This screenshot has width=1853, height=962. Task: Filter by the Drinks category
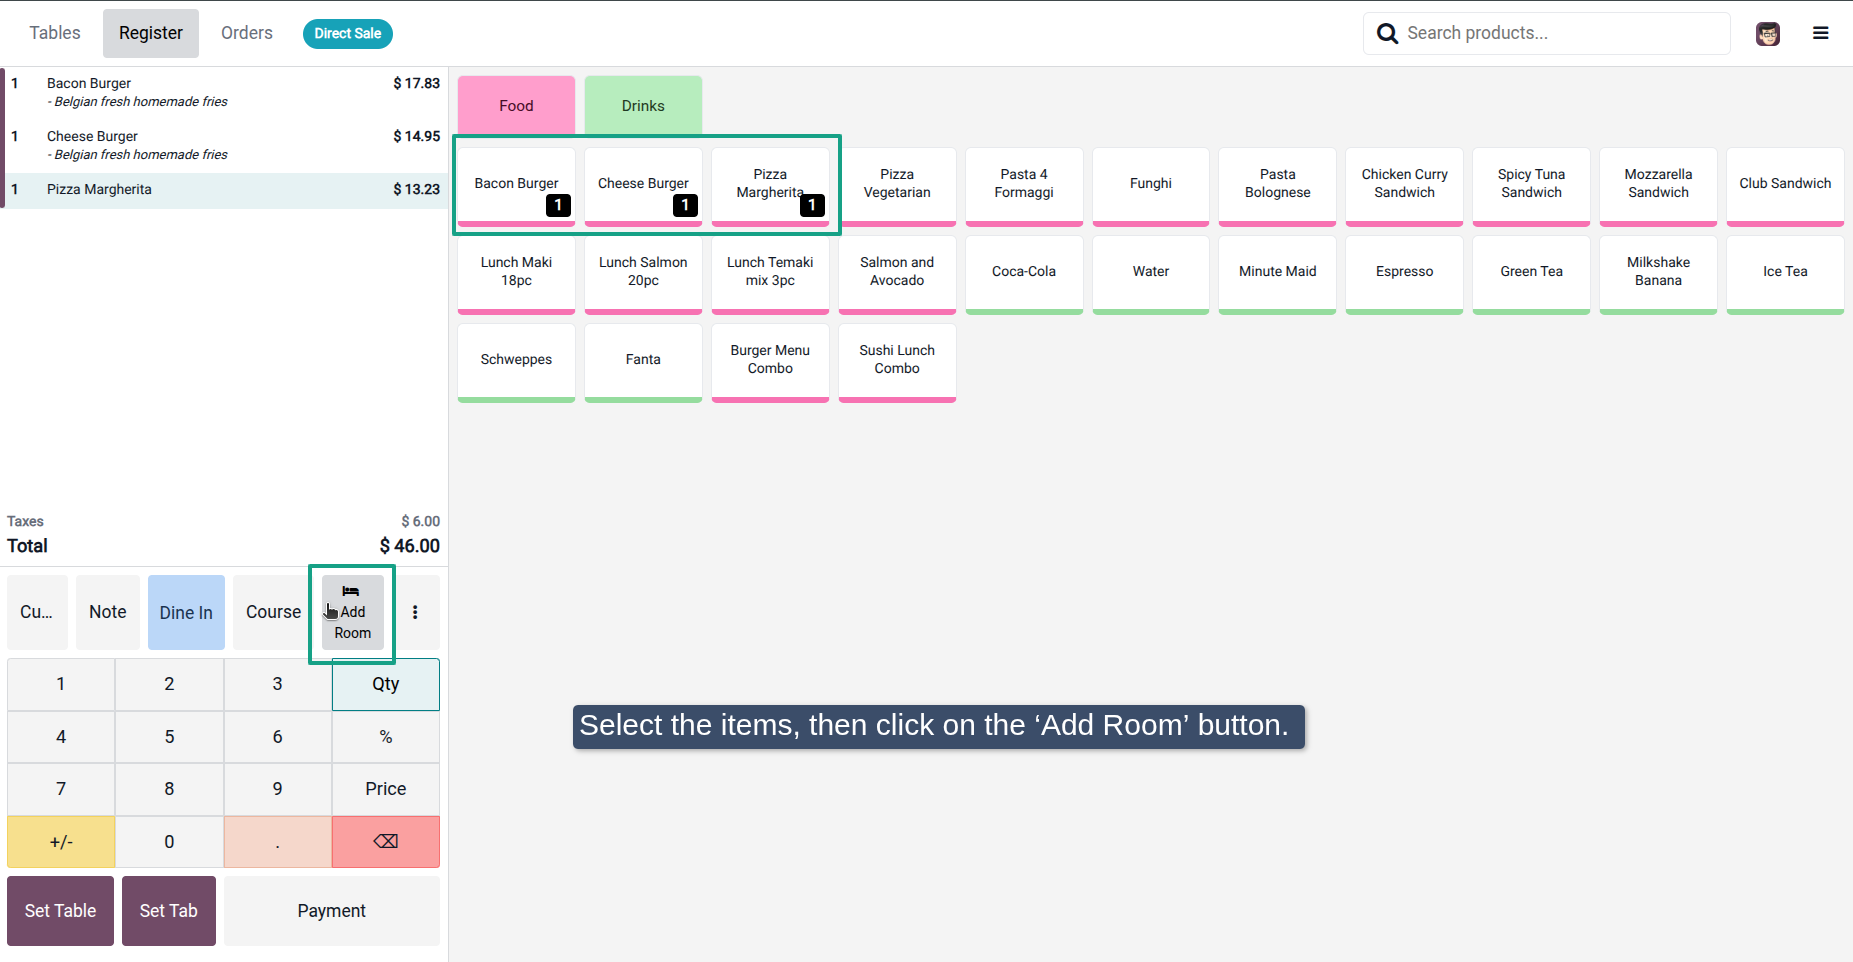click(643, 105)
